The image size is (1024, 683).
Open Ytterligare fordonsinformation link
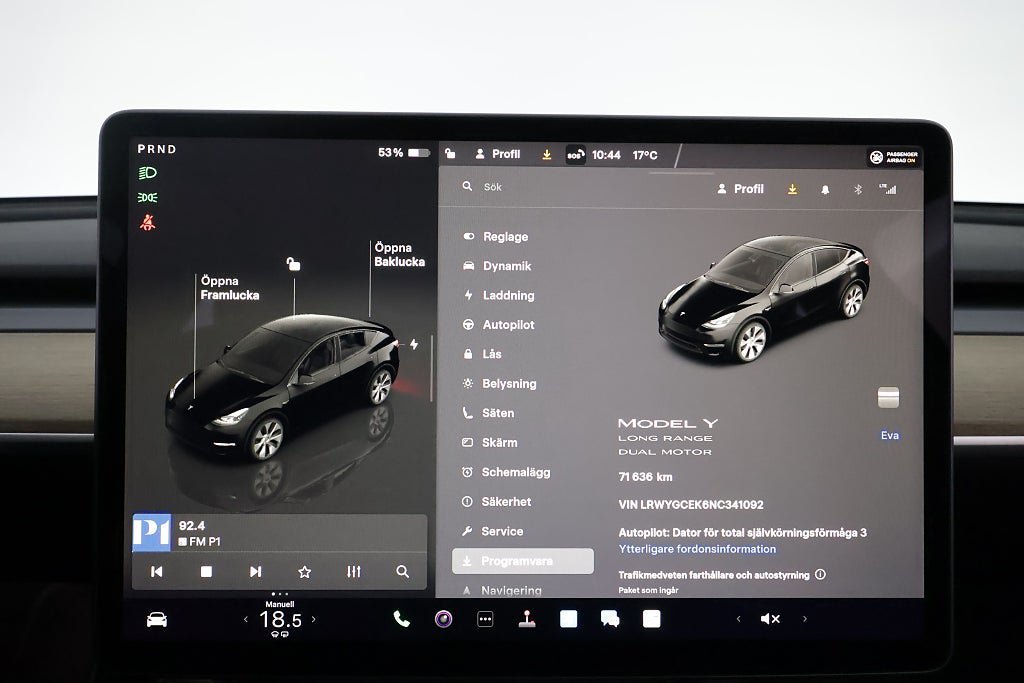(x=697, y=549)
